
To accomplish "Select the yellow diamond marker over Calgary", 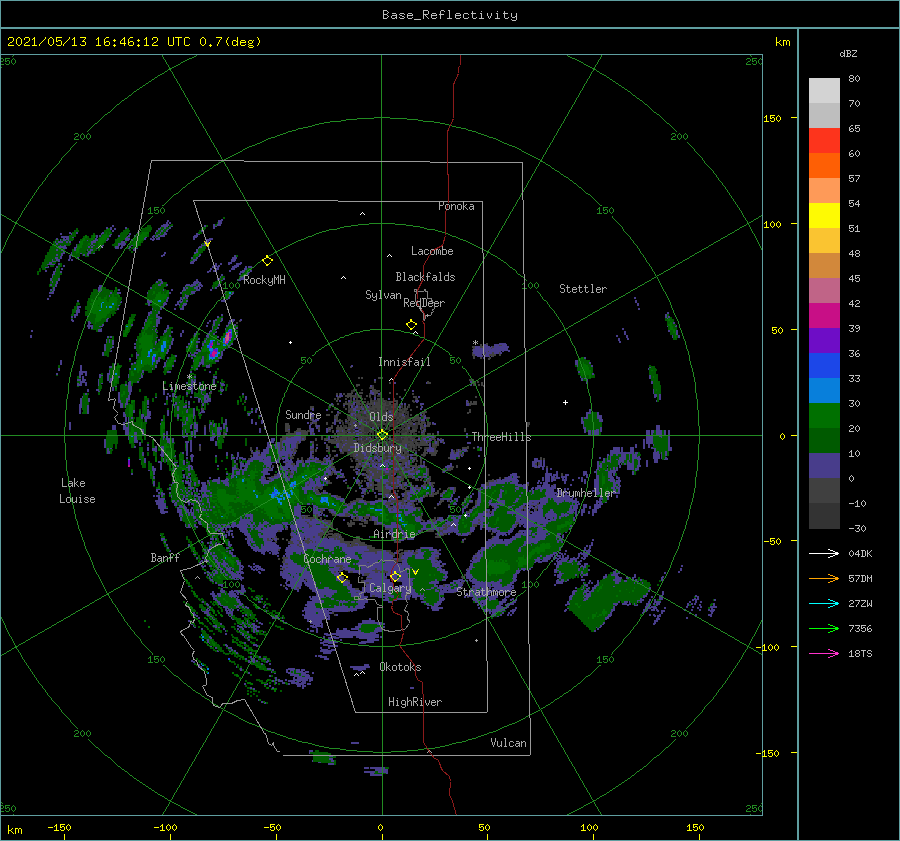I will coord(395,576).
